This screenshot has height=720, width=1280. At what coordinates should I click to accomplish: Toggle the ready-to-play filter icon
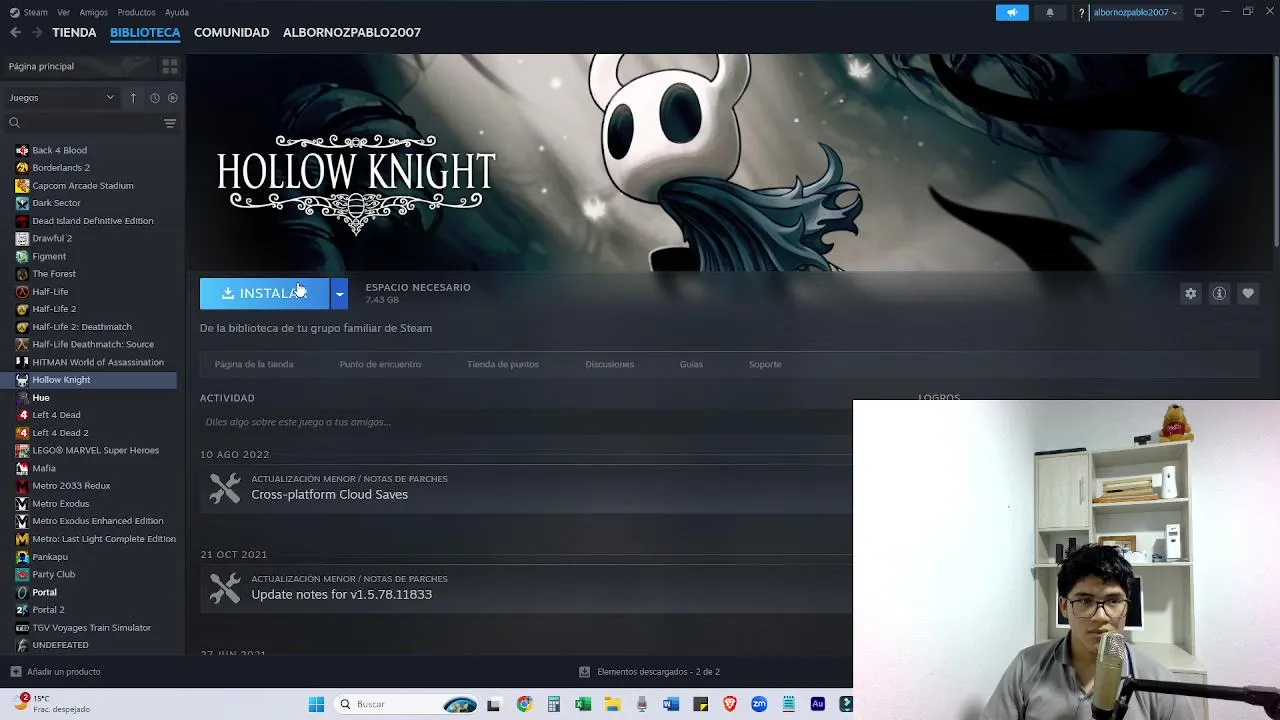173,97
